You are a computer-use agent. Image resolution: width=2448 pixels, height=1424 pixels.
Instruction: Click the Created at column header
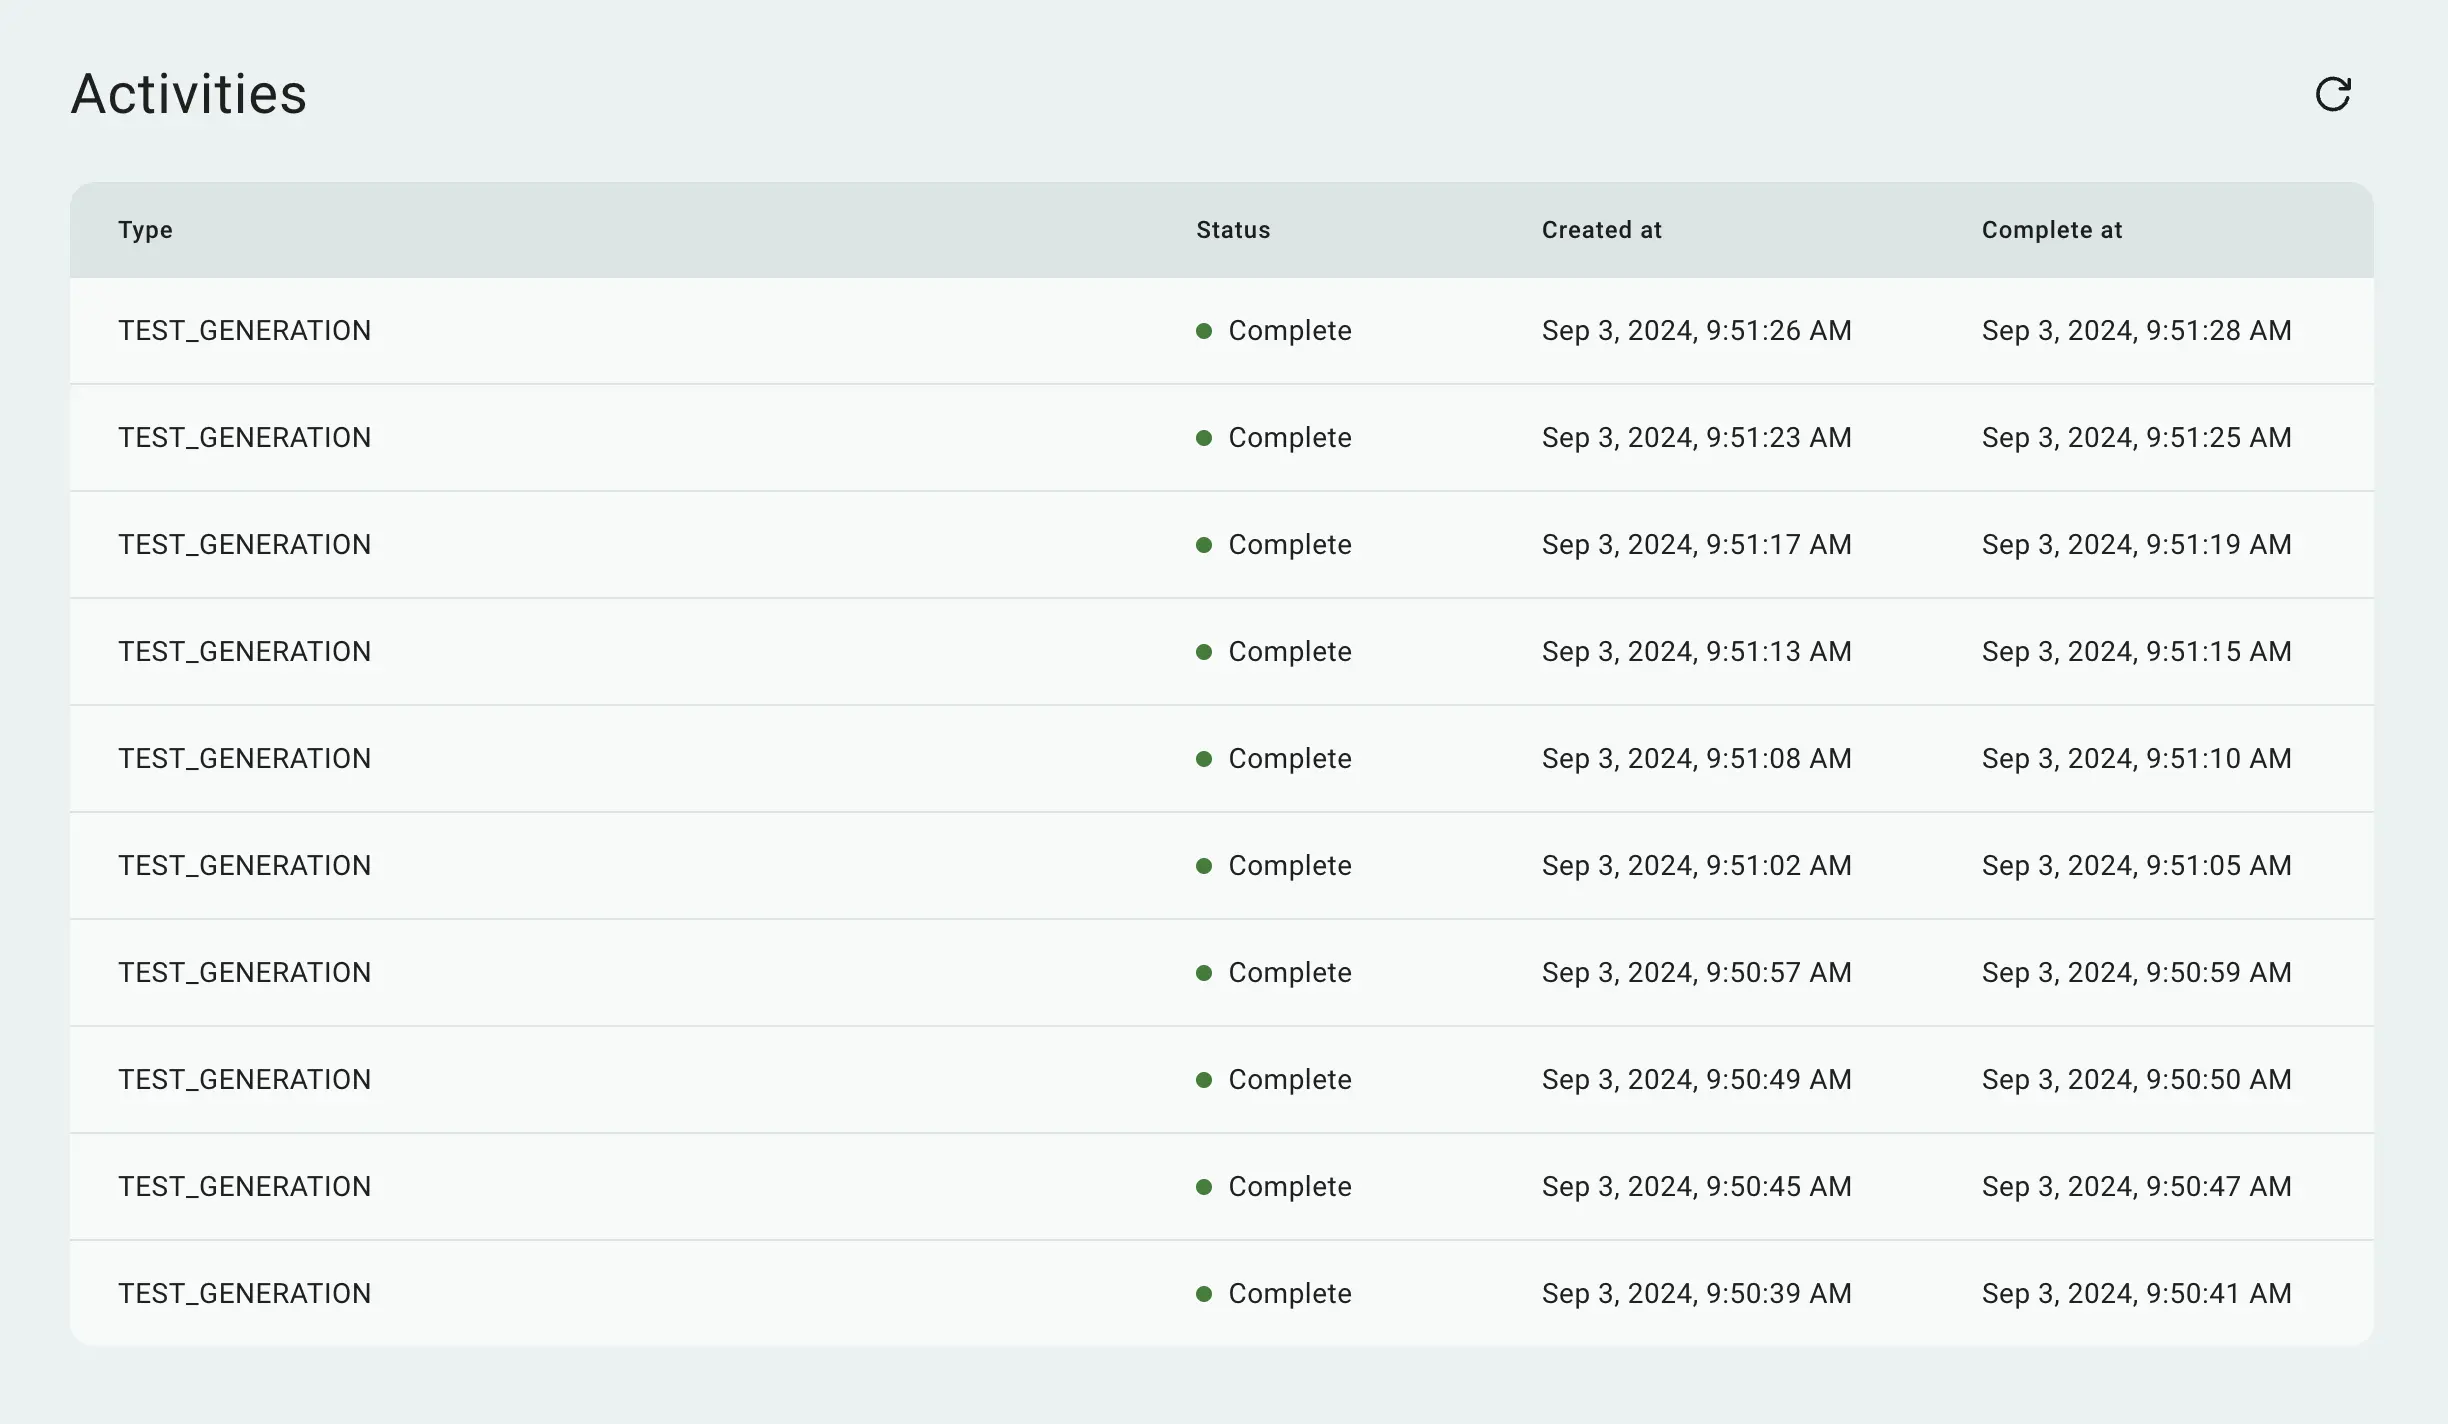[1601, 230]
